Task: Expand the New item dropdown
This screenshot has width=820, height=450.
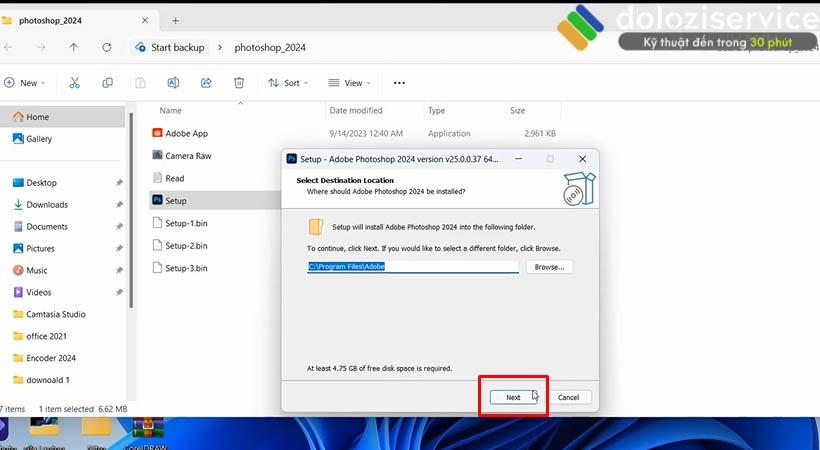Action: click(x=25, y=83)
